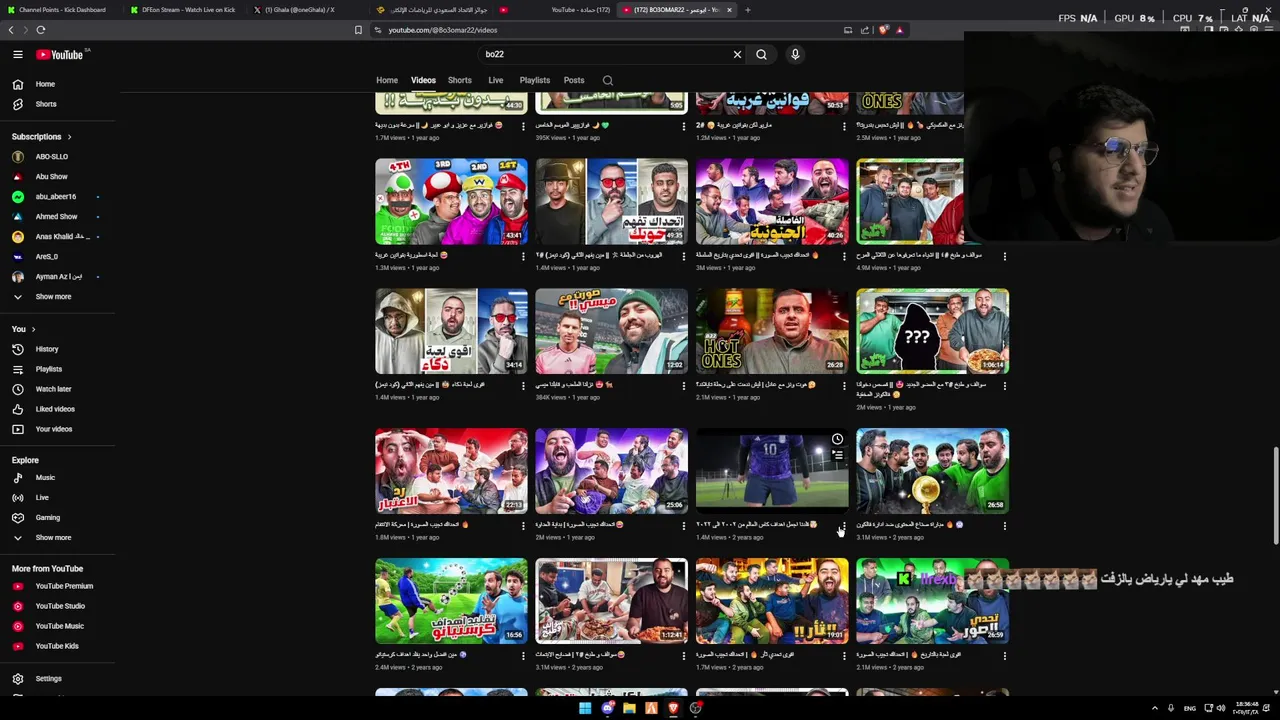The image size is (1280, 720).
Task: Click the browser address bar URL
Action: click(443, 30)
